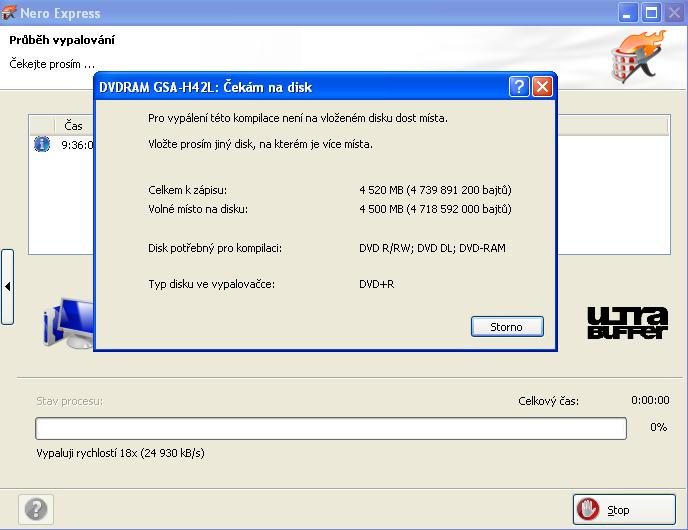Maximize the Nero Express window

click(651, 13)
